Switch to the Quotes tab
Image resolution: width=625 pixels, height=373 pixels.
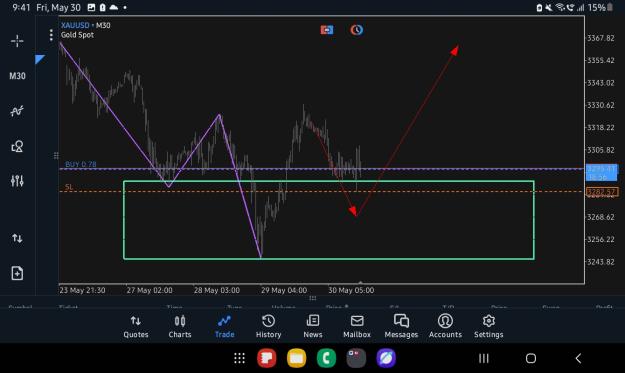point(136,327)
